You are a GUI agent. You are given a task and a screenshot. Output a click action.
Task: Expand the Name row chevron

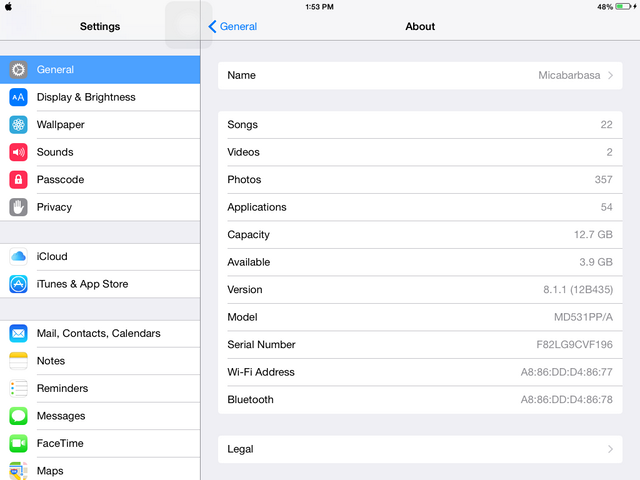tap(610, 75)
